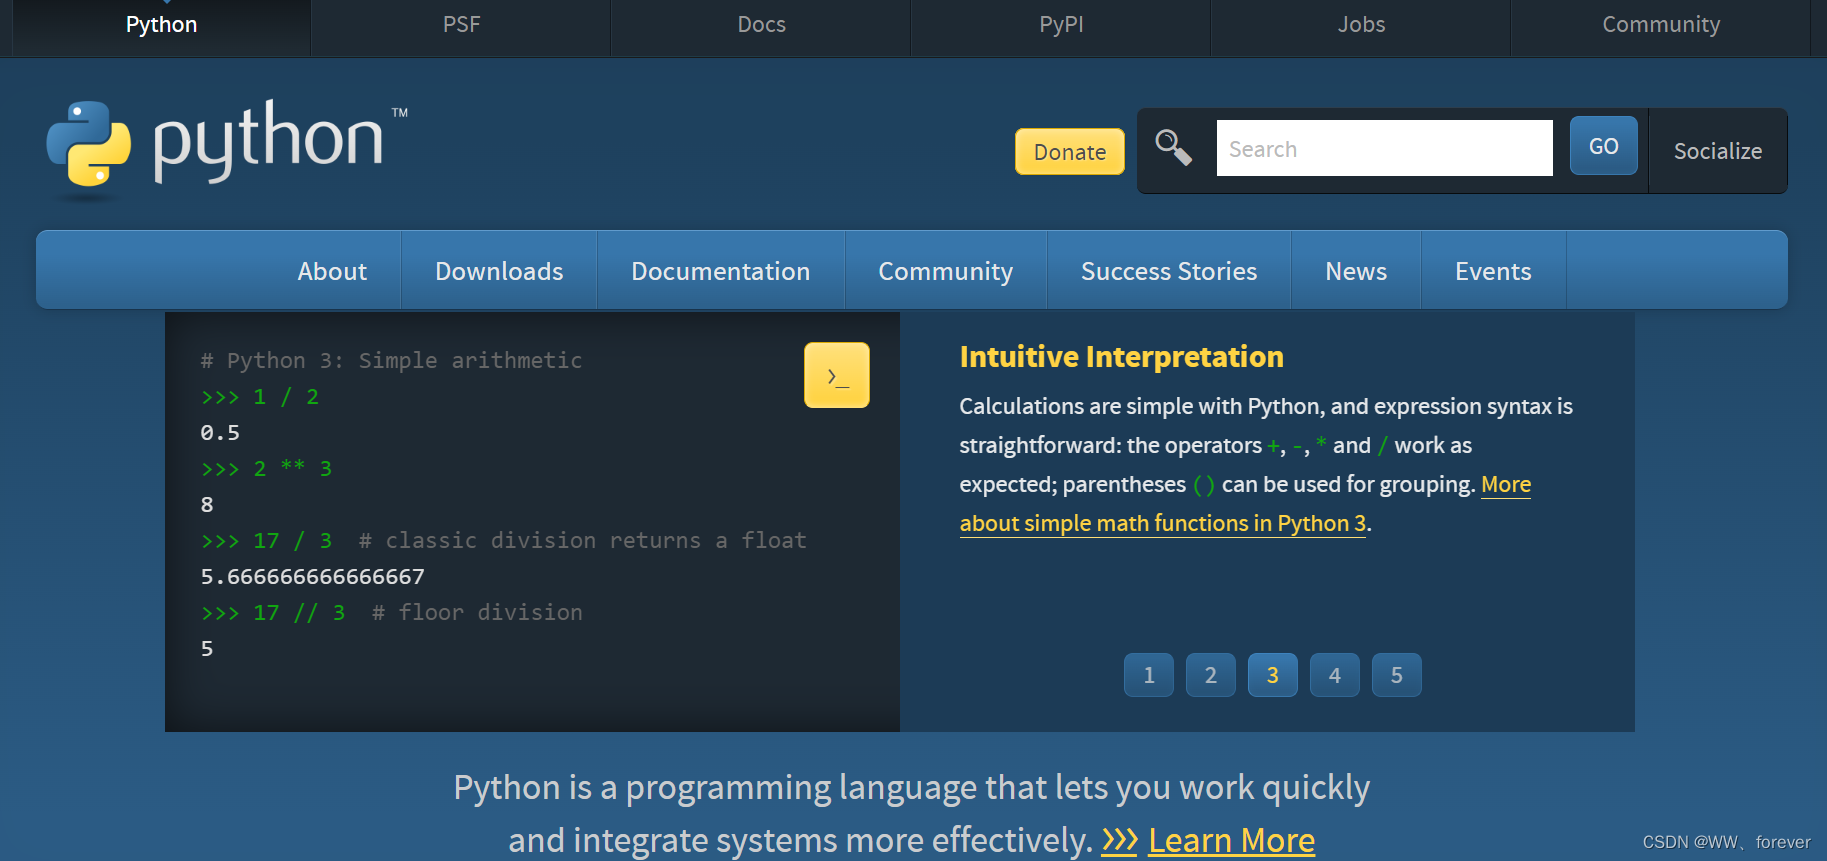Launch the interactive shell button

coord(836,375)
